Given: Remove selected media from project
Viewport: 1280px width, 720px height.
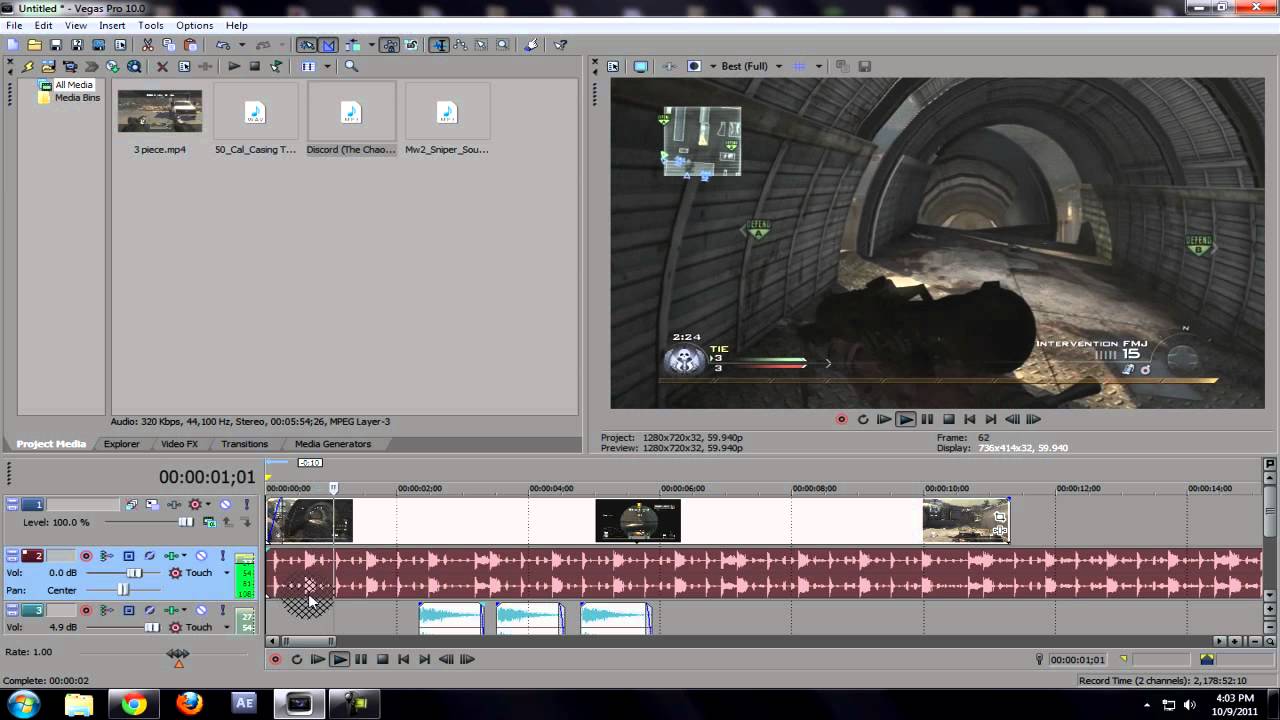Looking at the screenshot, I should (x=162, y=67).
